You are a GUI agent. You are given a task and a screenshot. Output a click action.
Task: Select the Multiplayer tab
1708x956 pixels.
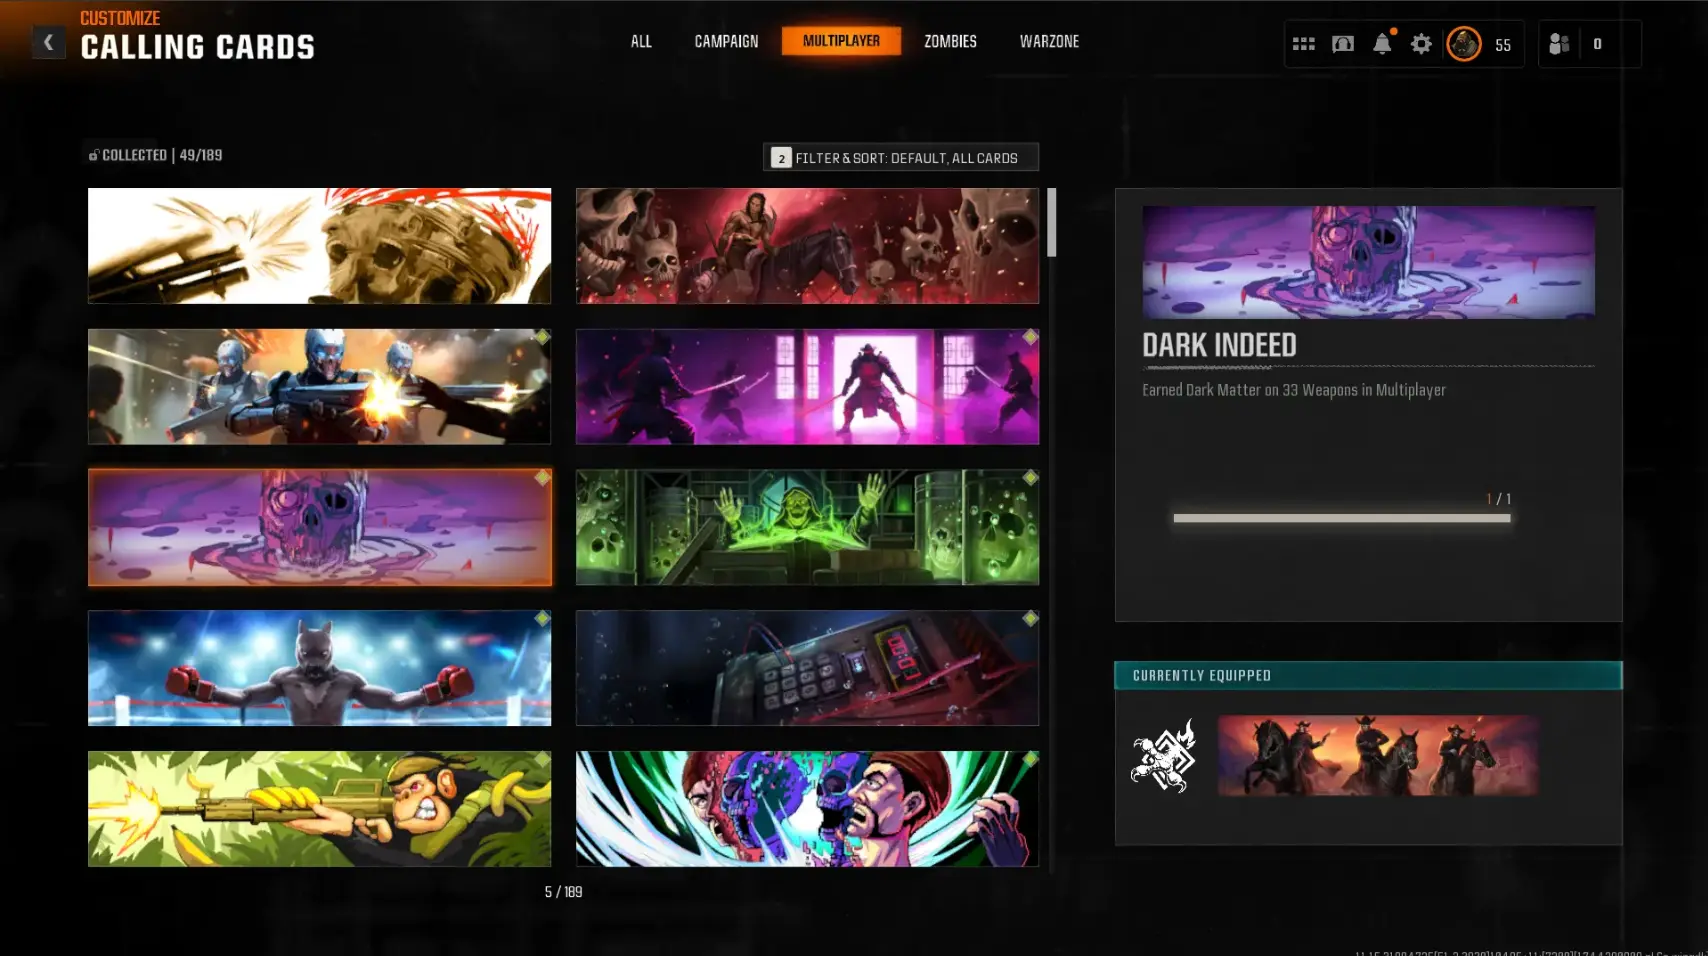point(841,41)
